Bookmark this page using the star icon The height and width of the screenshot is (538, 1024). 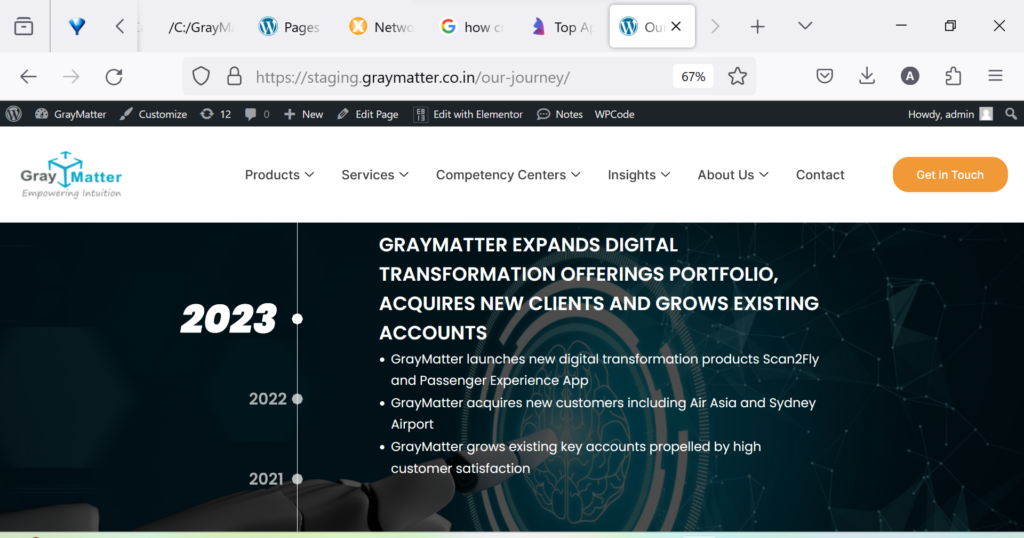pos(737,76)
